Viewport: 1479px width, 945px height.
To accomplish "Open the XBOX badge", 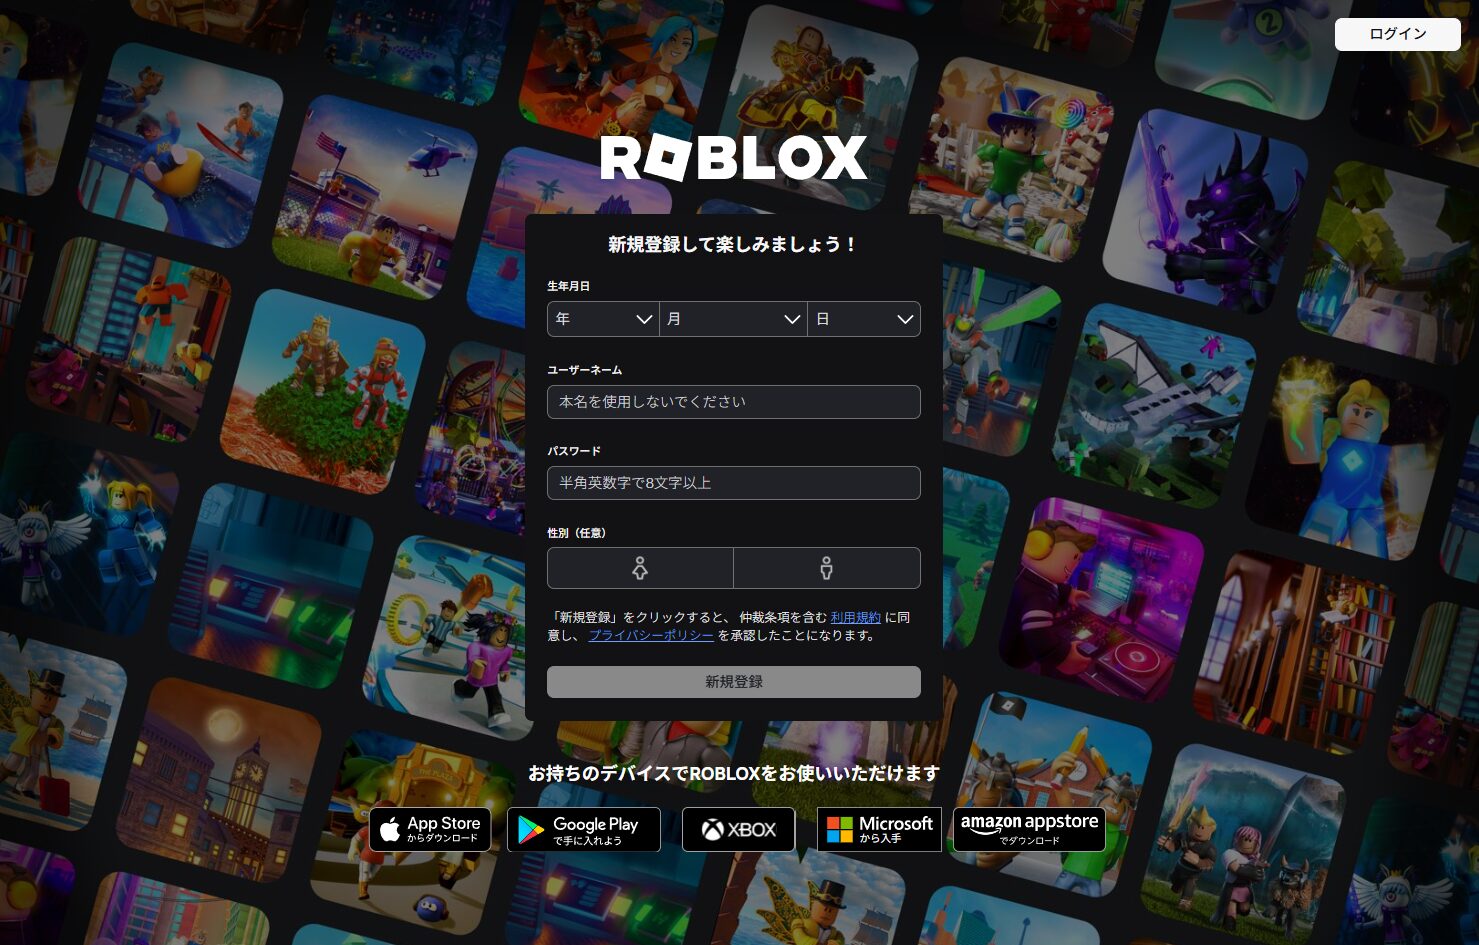I will pyautogui.click(x=738, y=830).
